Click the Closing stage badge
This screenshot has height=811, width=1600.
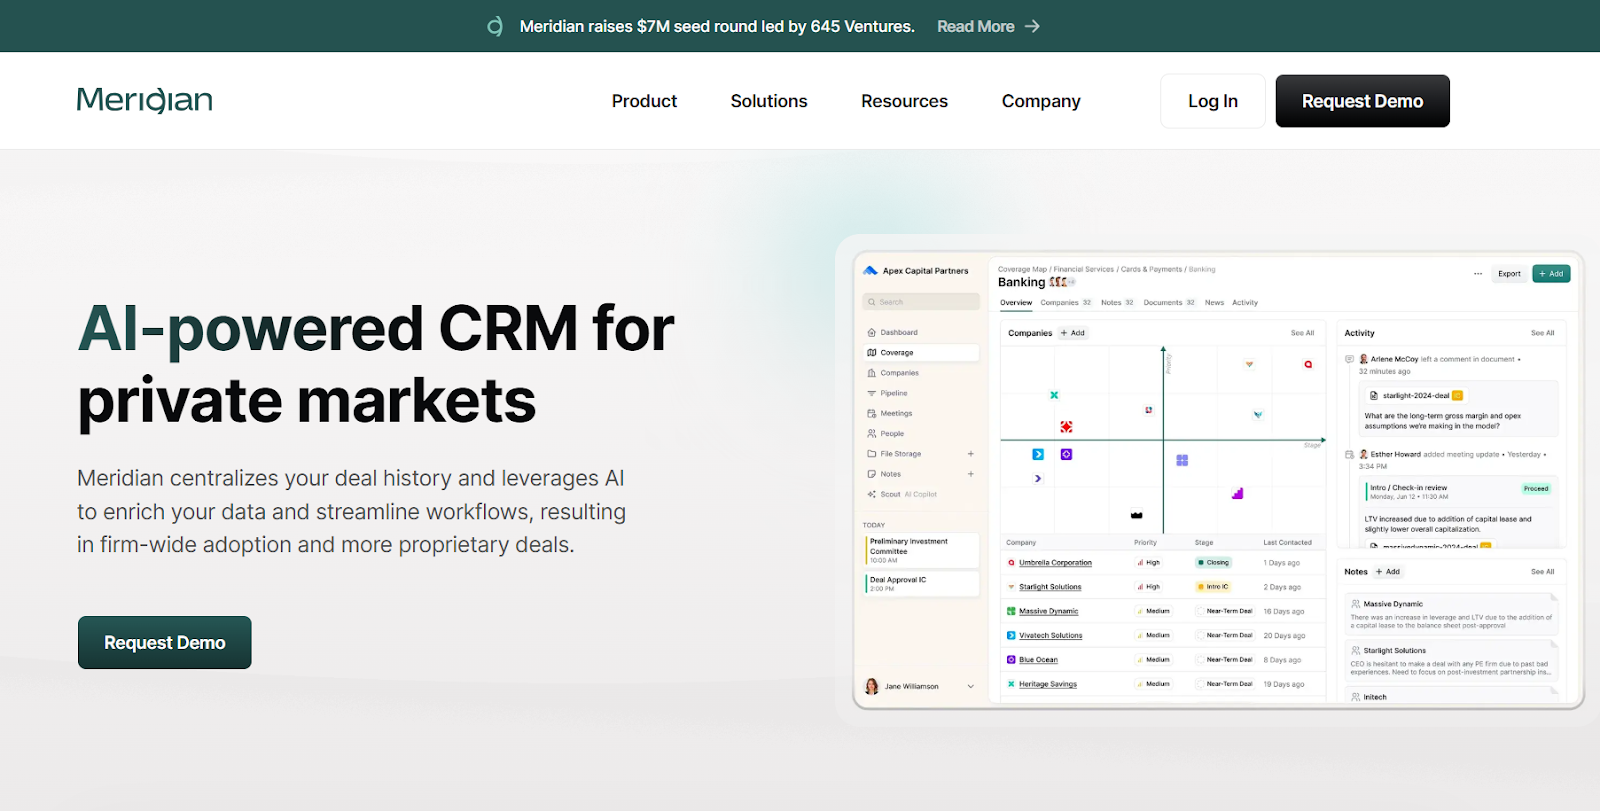click(x=1214, y=563)
